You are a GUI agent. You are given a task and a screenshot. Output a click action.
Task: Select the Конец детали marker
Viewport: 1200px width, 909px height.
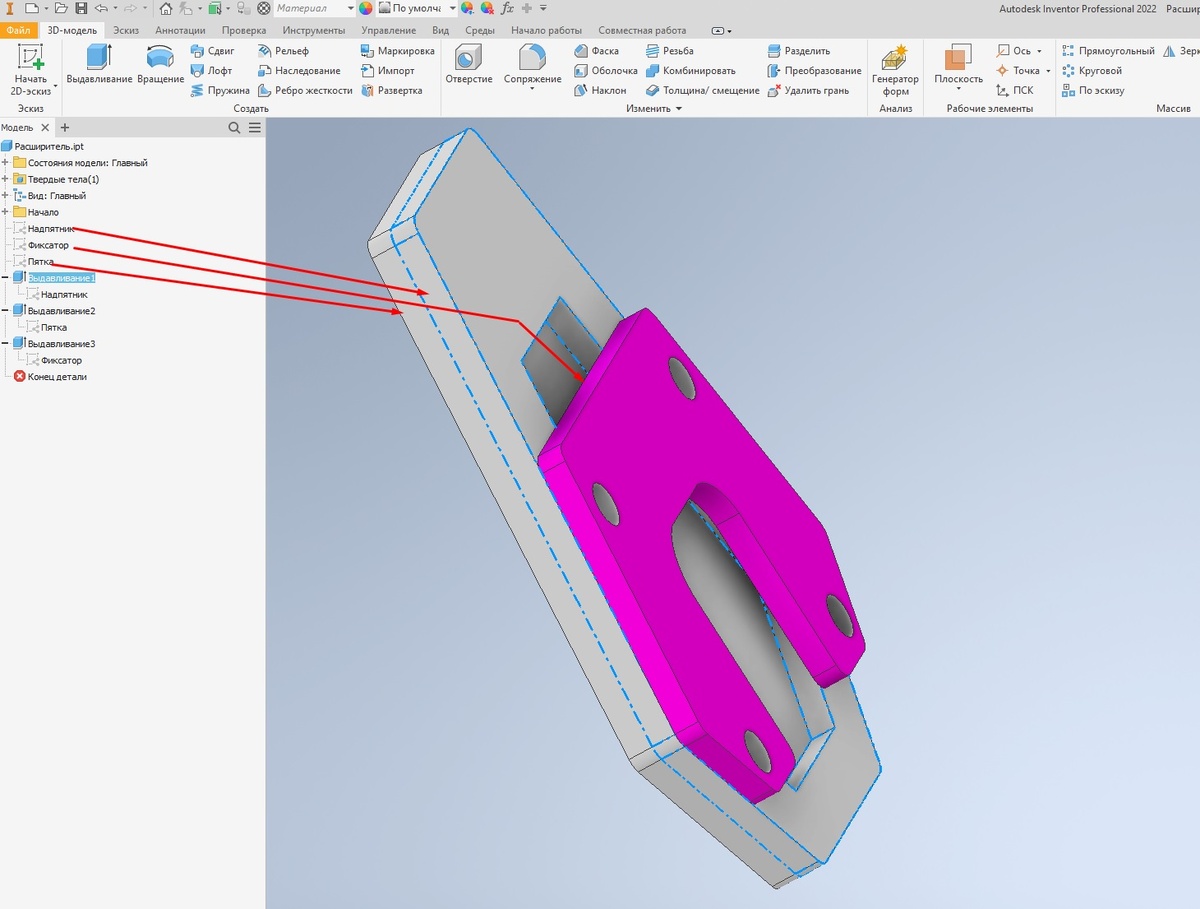point(50,377)
